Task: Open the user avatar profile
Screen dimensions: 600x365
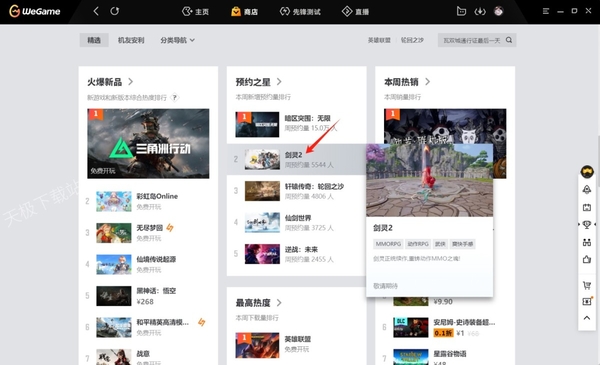Action: click(498, 11)
